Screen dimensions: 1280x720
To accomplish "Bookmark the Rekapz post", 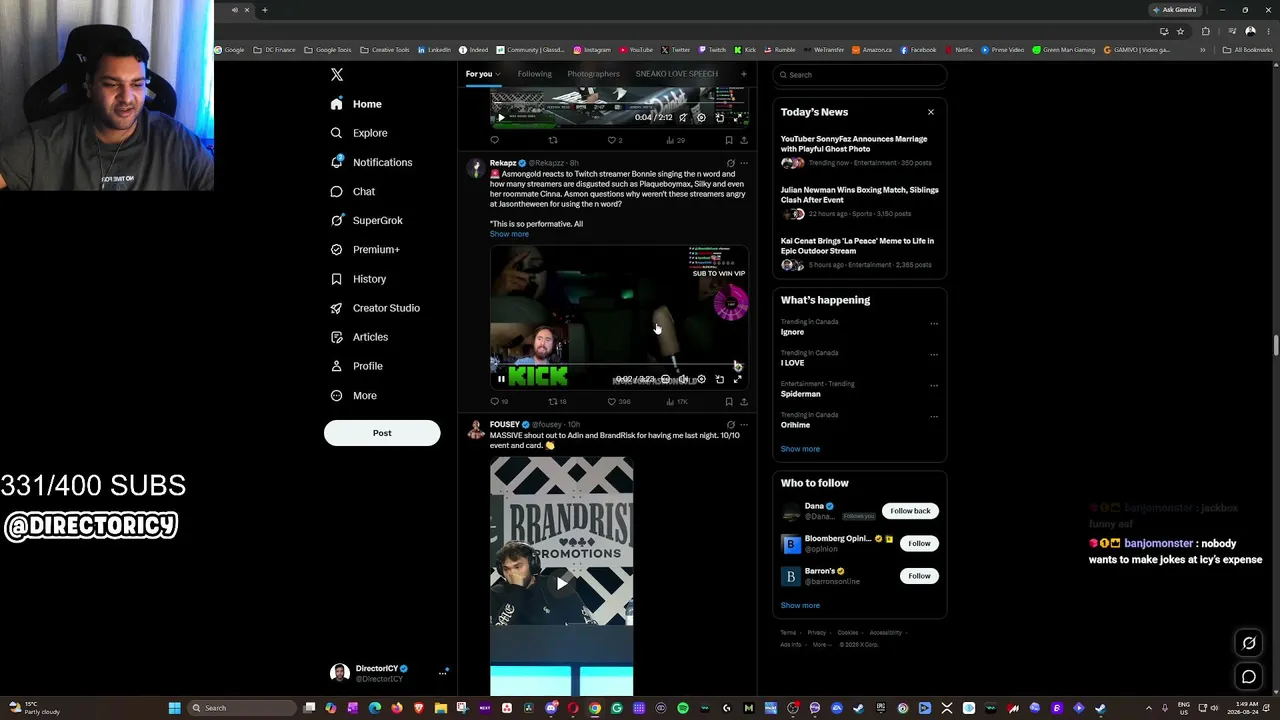I will 728,402.
